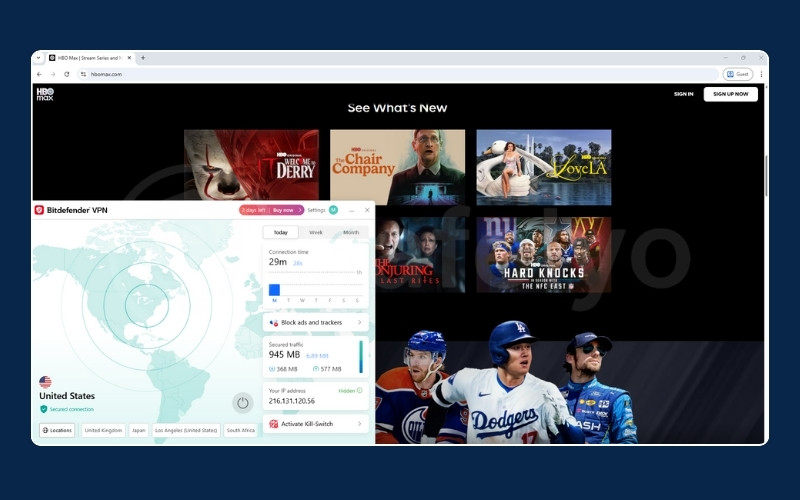800x500 pixels.
Task: Switch to the Today stats tab
Action: (281, 233)
